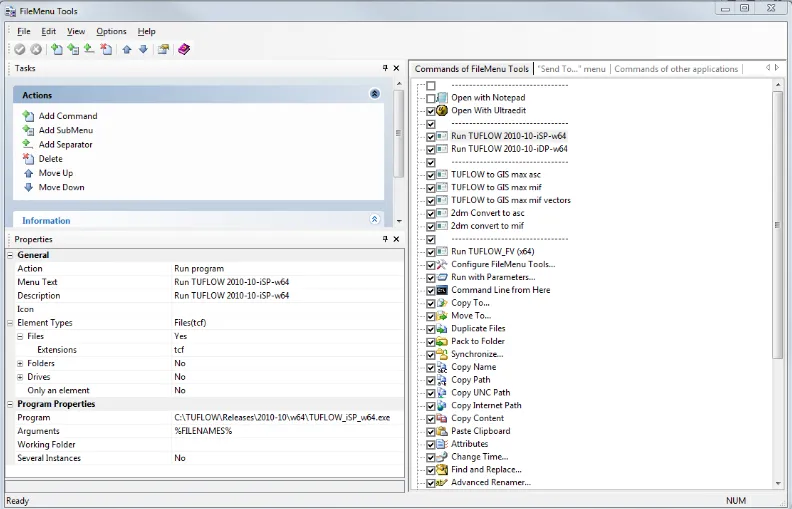The height and width of the screenshot is (509, 792).
Task: Click the Attributes command icon
Action: (442, 444)
